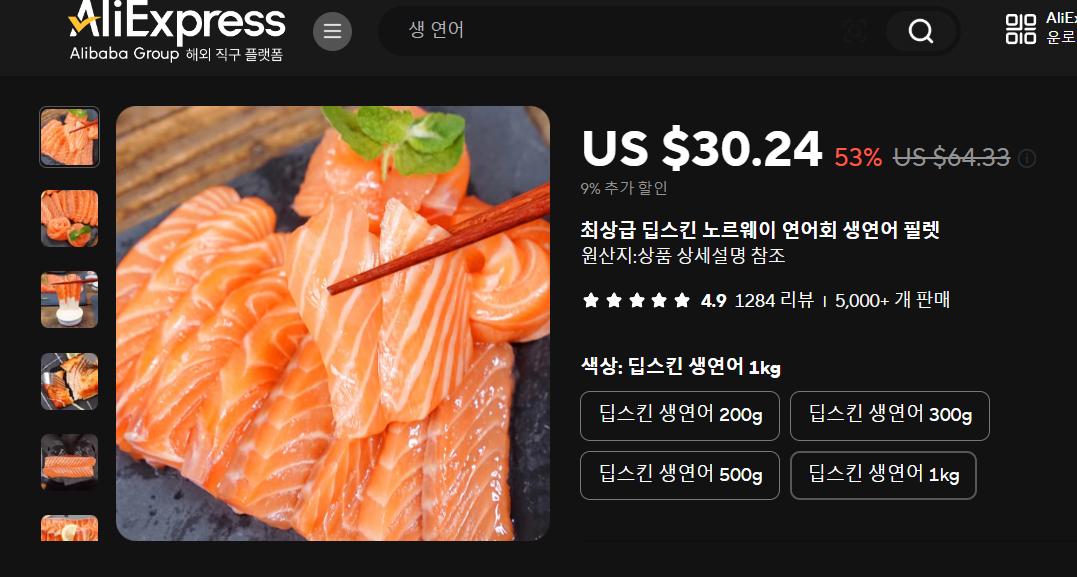Select the fourth product thumbnail
This screenshot has width=1077, height=577.
(69, 381)
